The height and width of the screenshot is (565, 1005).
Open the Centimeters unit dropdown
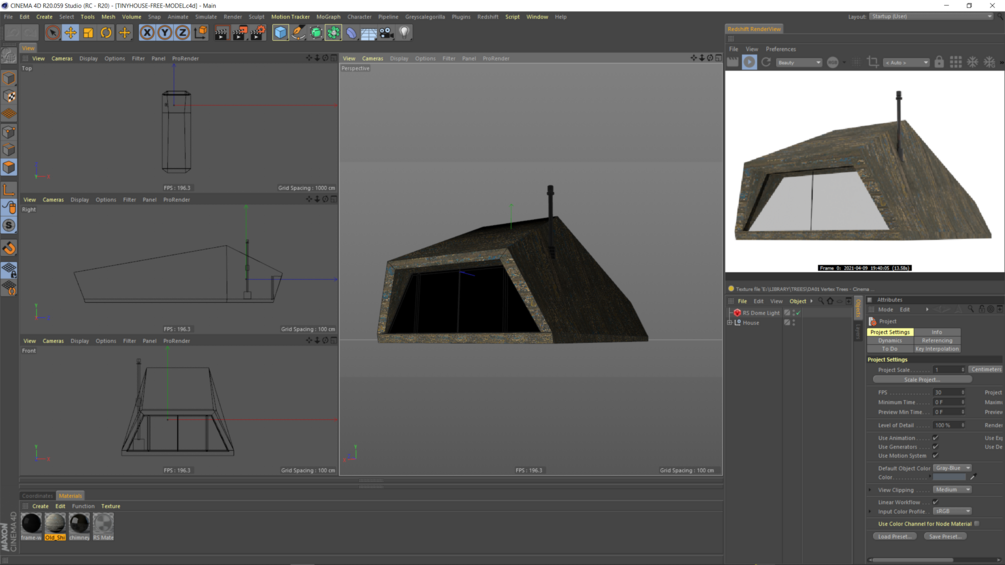[986, 370]
